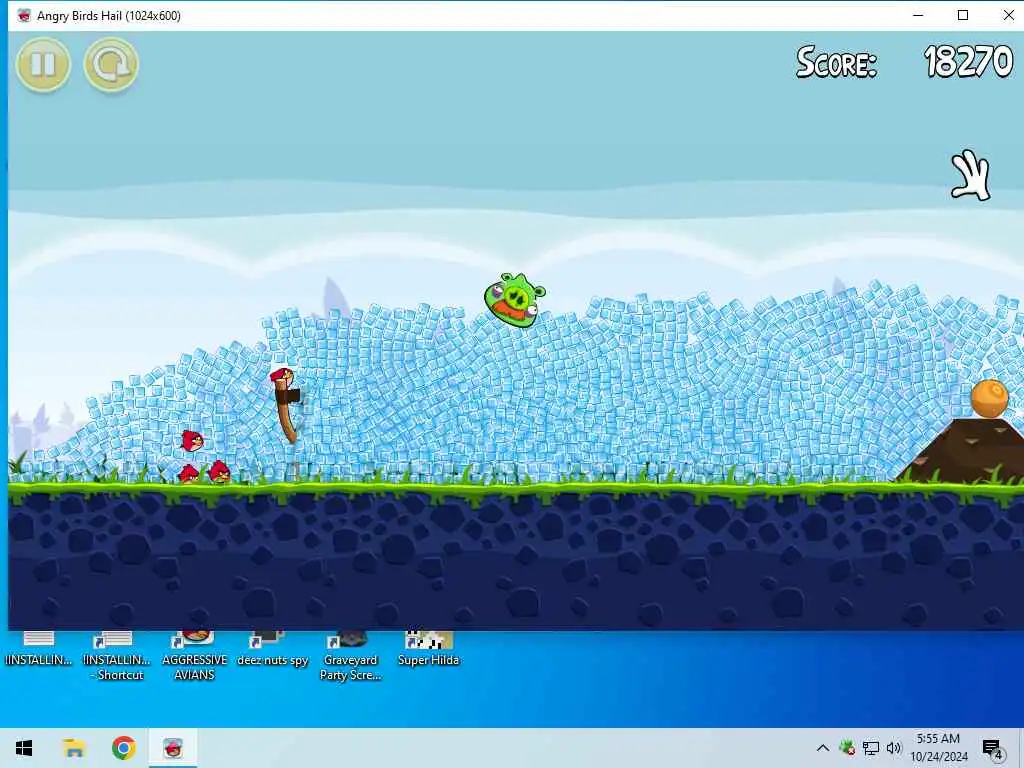Click the taskbar clock showing 5:55 AM
The image size is (1024, 768).
(938, 748)
